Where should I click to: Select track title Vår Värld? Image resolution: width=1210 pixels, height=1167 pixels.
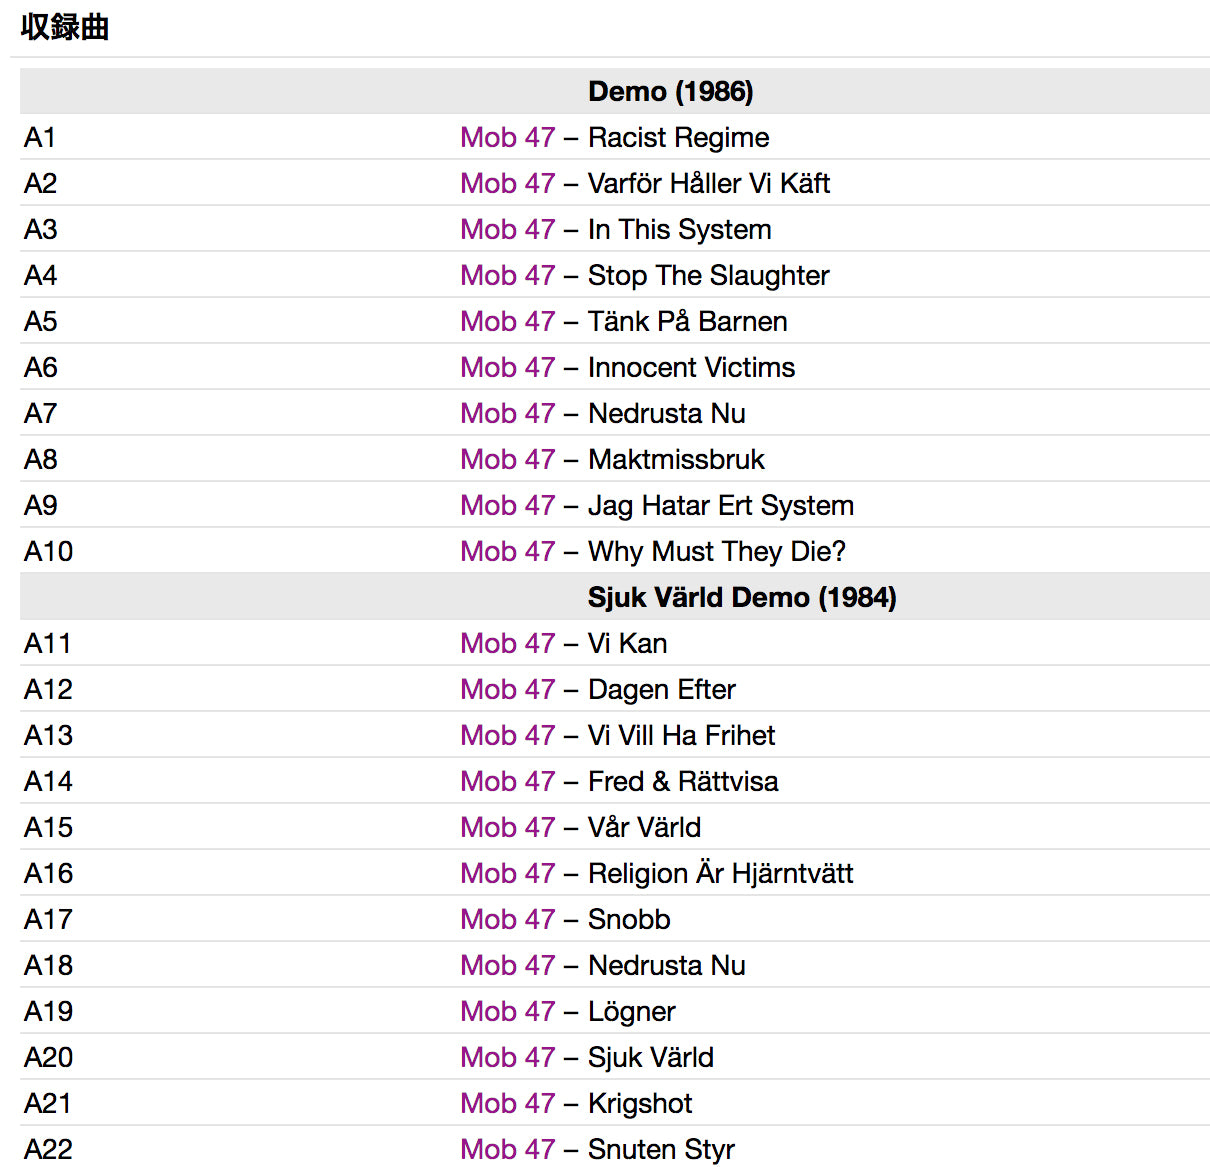pos(645,827)
